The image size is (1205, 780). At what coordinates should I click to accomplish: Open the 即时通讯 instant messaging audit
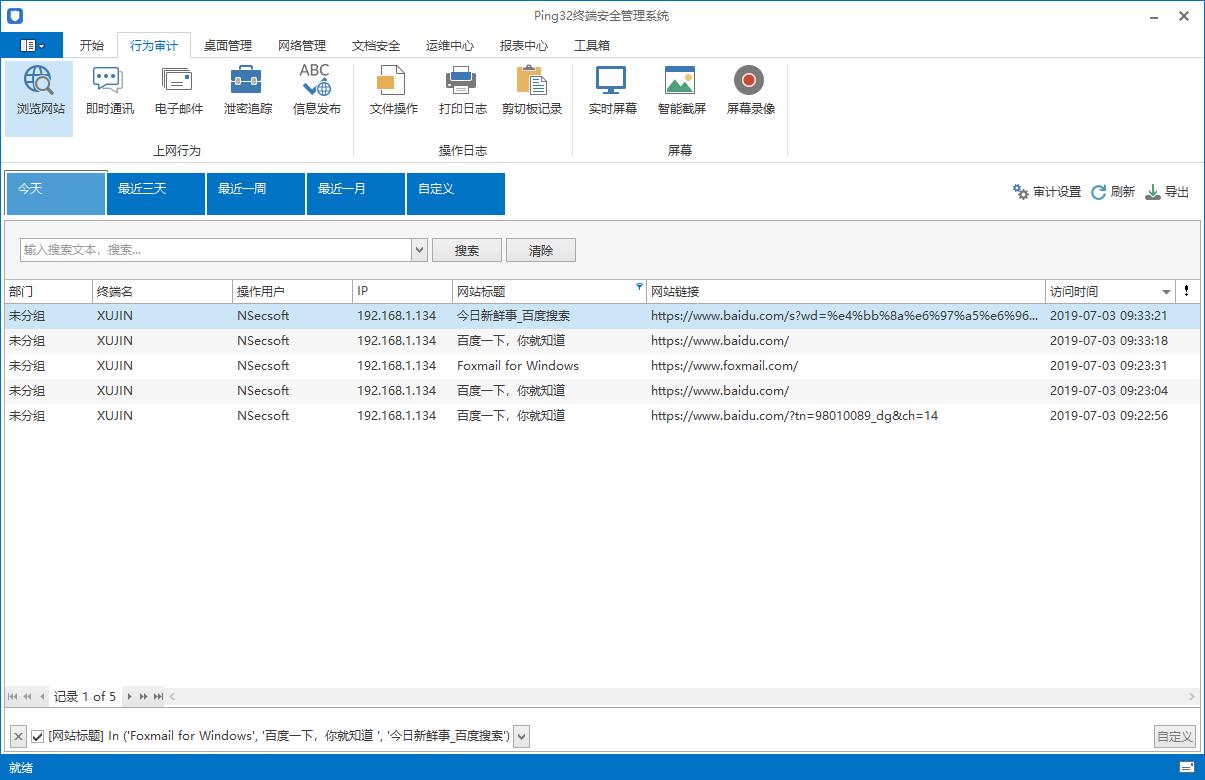(109, 91)
